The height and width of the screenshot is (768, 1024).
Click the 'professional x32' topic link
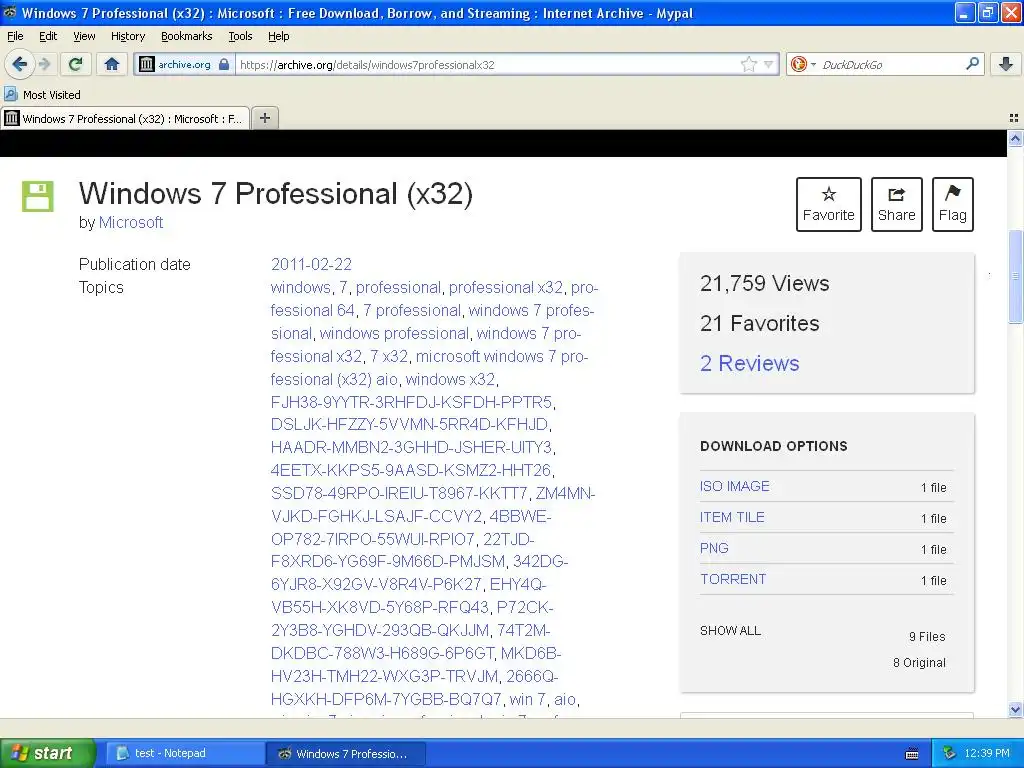[x=505, y=287]
